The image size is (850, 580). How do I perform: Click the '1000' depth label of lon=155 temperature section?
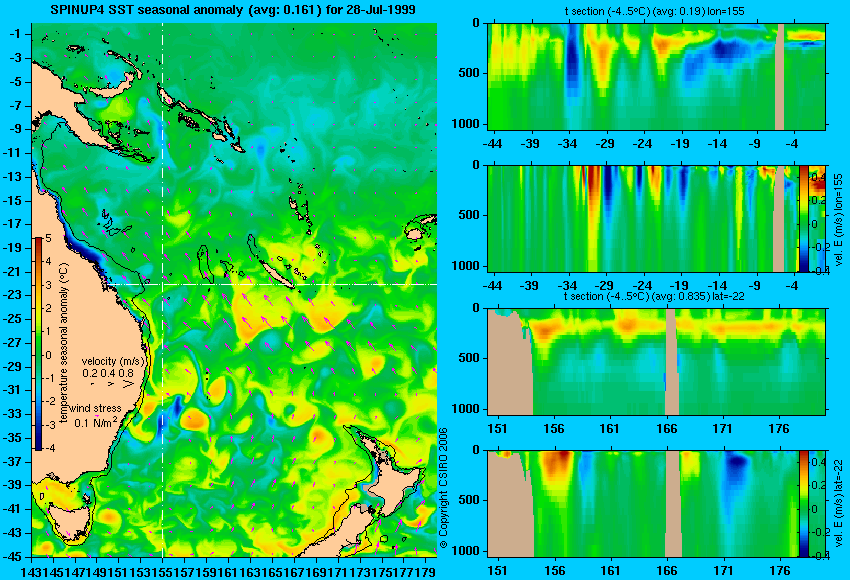465,124
